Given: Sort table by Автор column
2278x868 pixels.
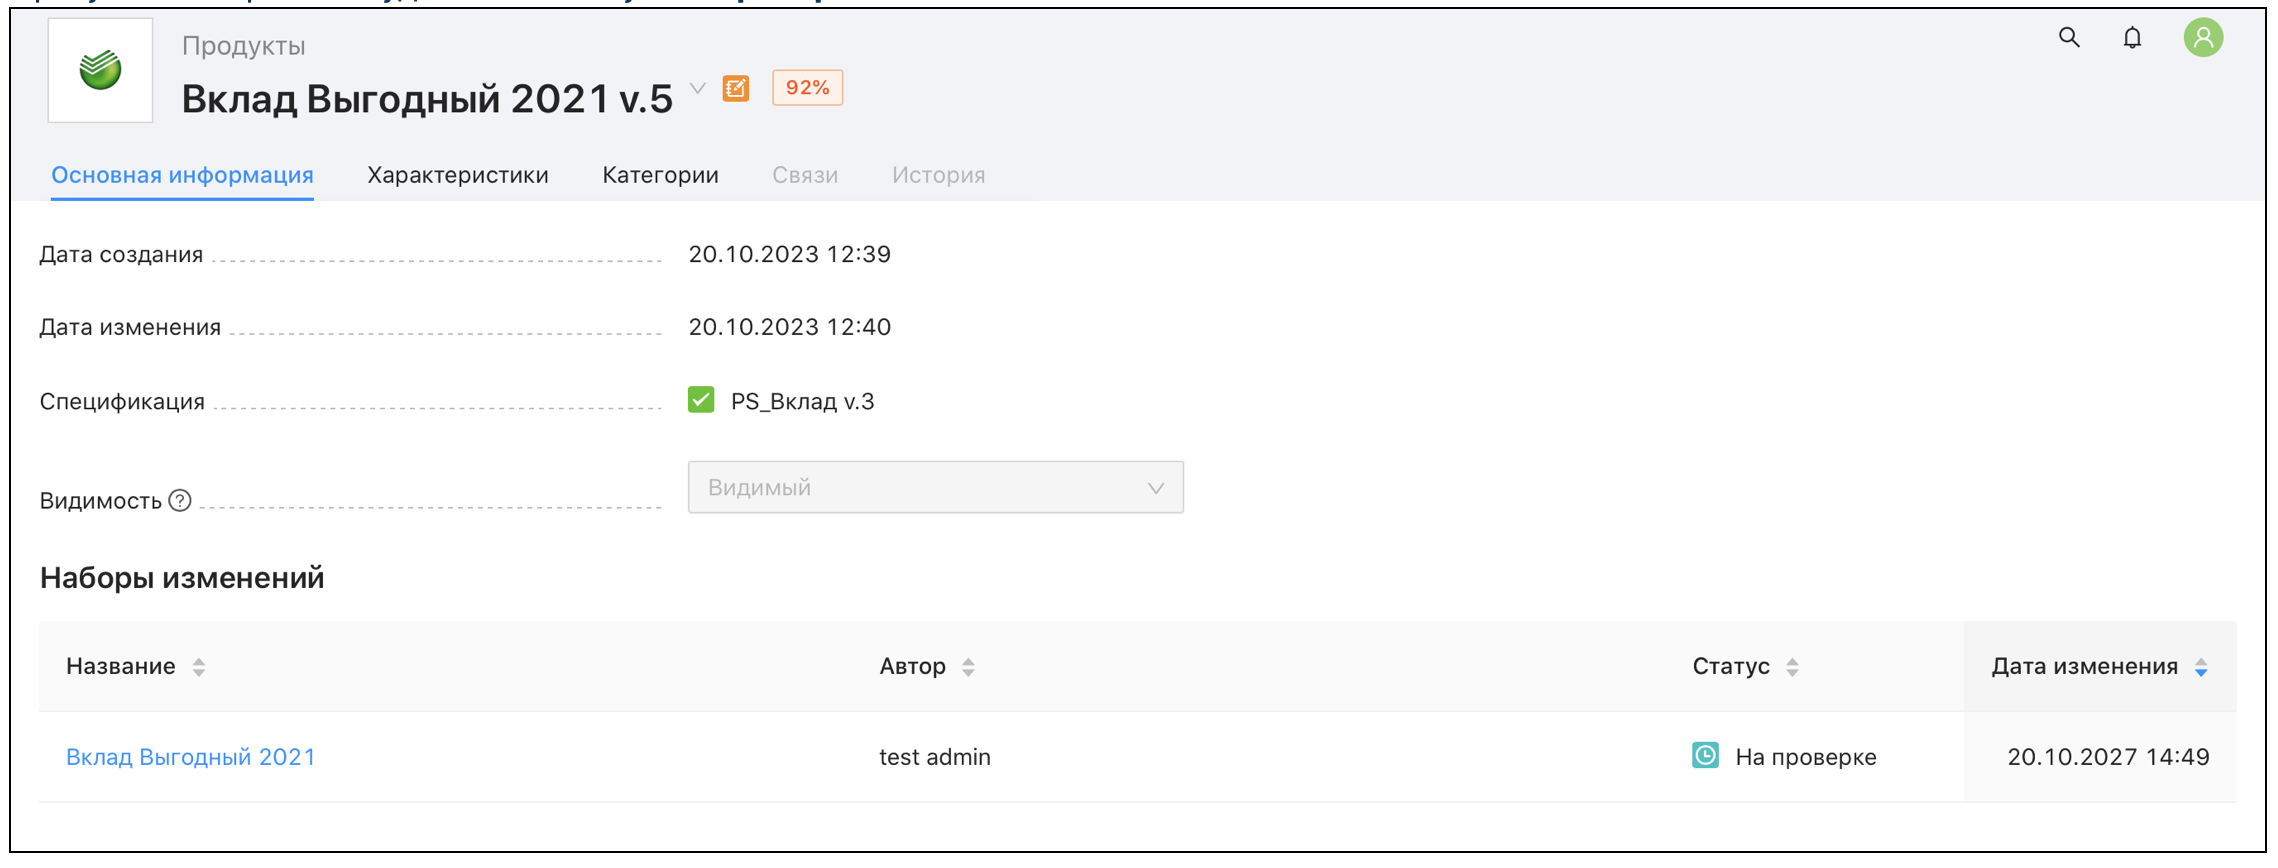Looking at the screenshot, I should coord(968,667).
